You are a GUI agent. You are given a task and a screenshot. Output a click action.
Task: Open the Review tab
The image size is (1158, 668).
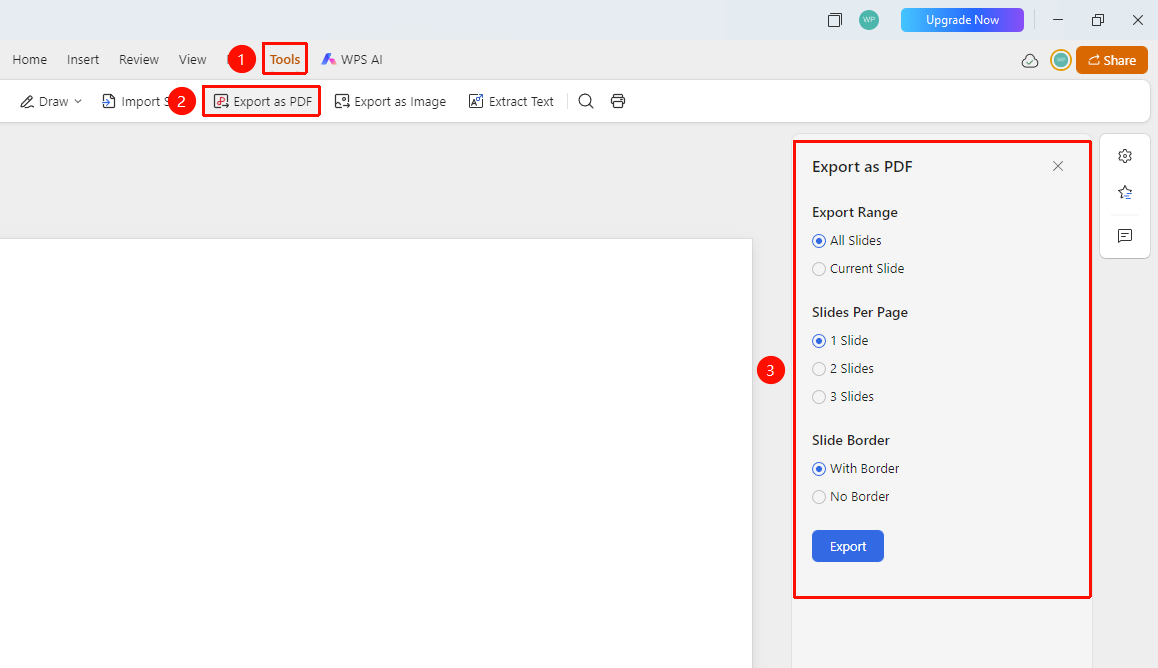139,60
